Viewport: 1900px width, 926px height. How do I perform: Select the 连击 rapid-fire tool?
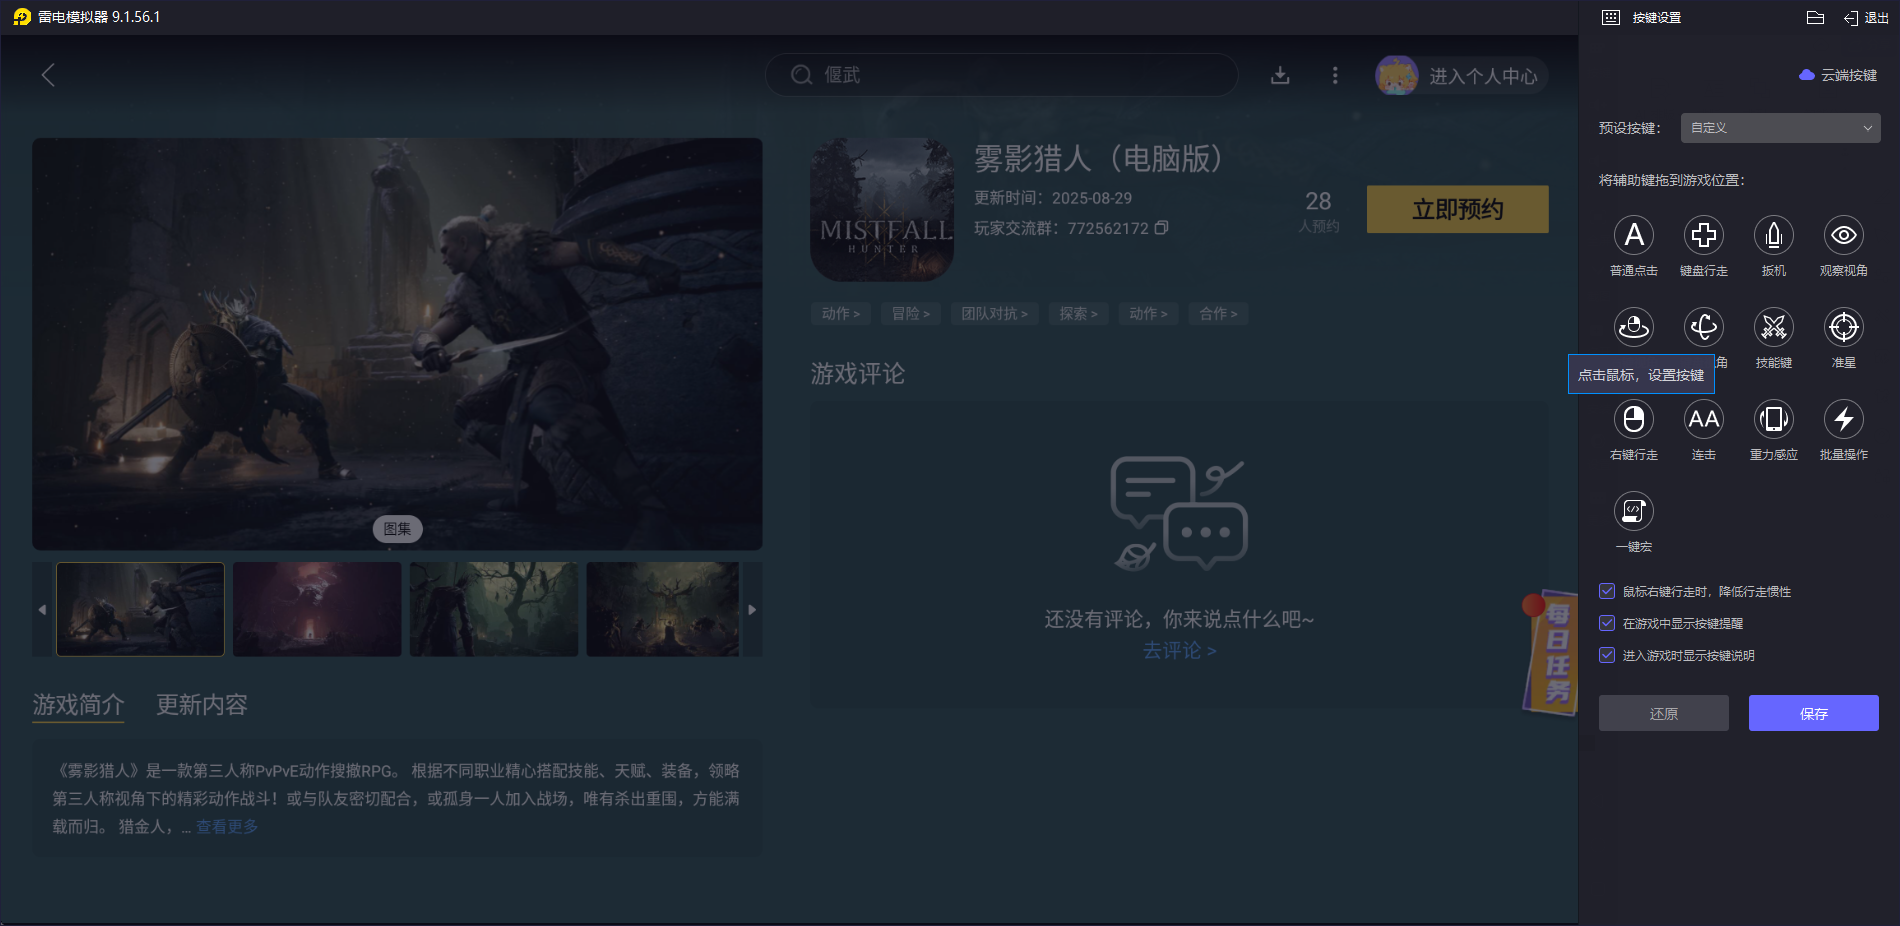tap(1704, 420)
